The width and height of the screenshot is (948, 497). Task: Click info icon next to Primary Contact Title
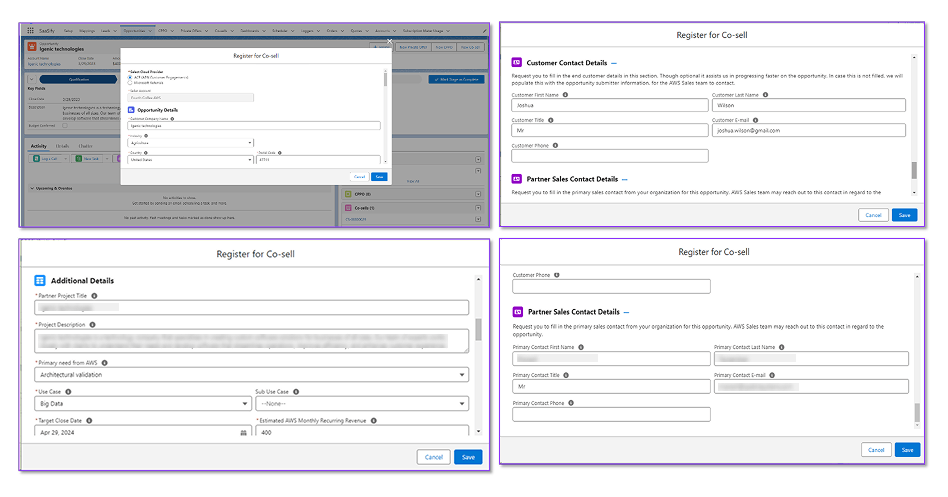[x=567, y=375]
